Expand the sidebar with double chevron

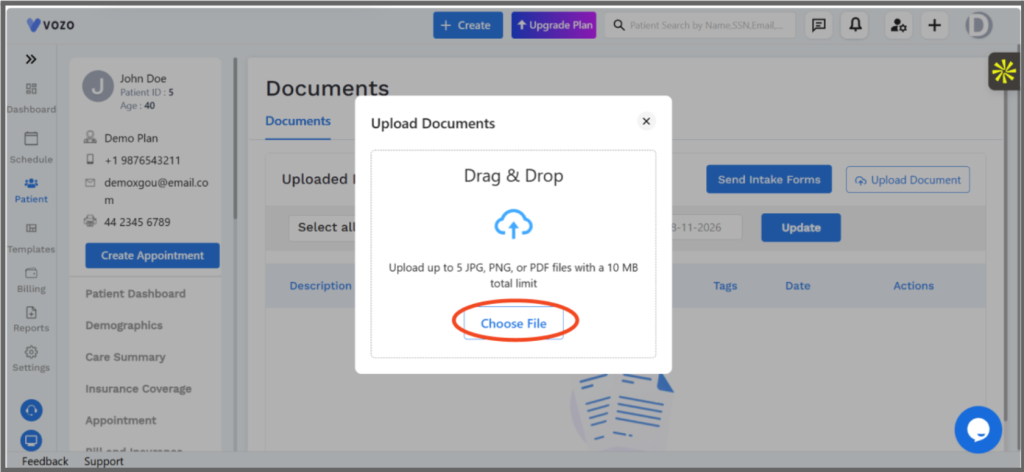click(x=31, y=59)
